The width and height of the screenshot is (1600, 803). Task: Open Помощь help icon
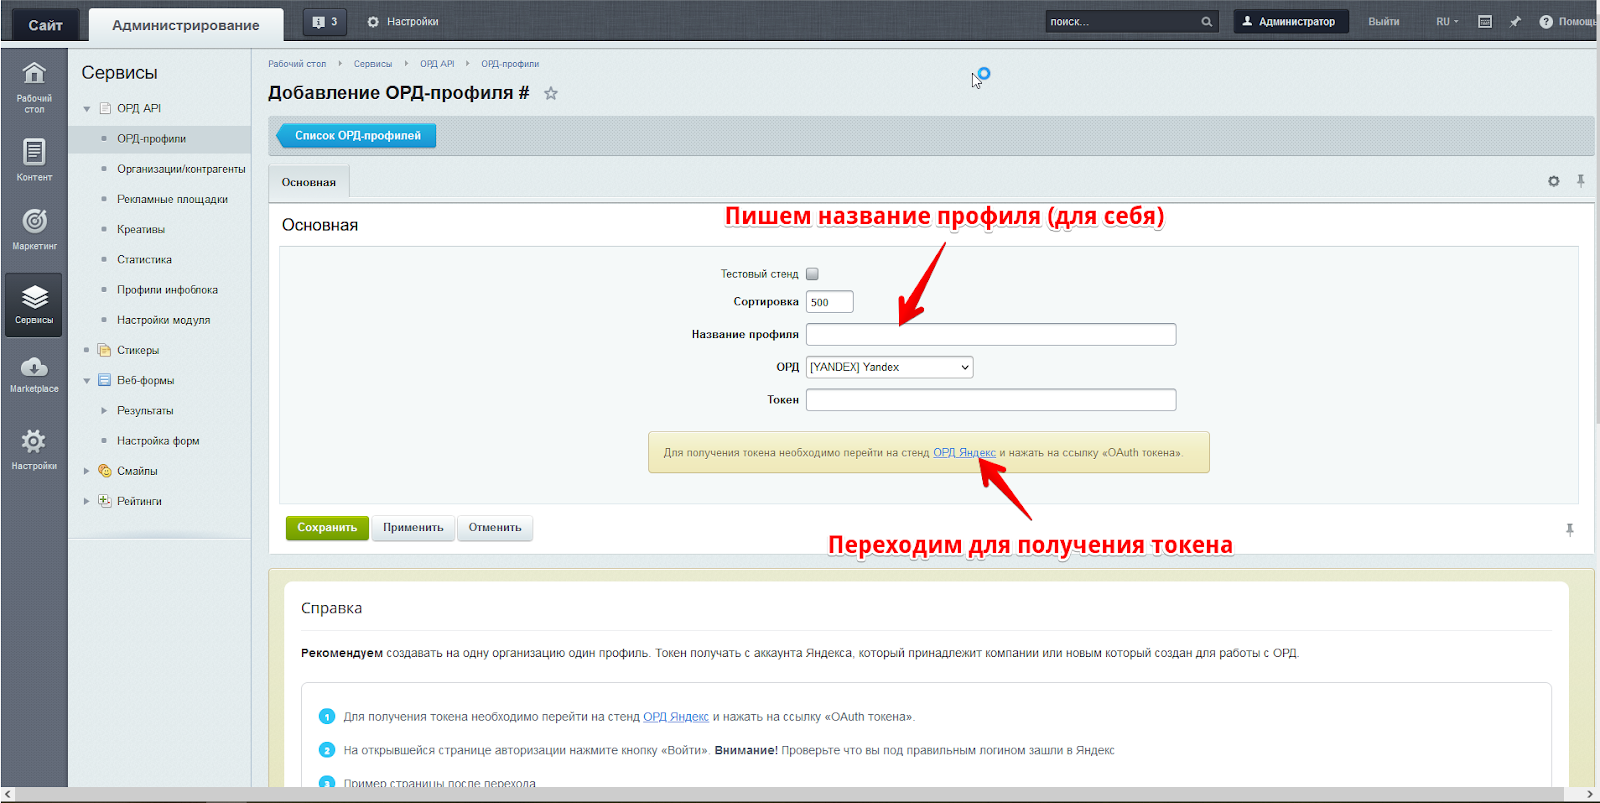click(x=1546, y=21)
